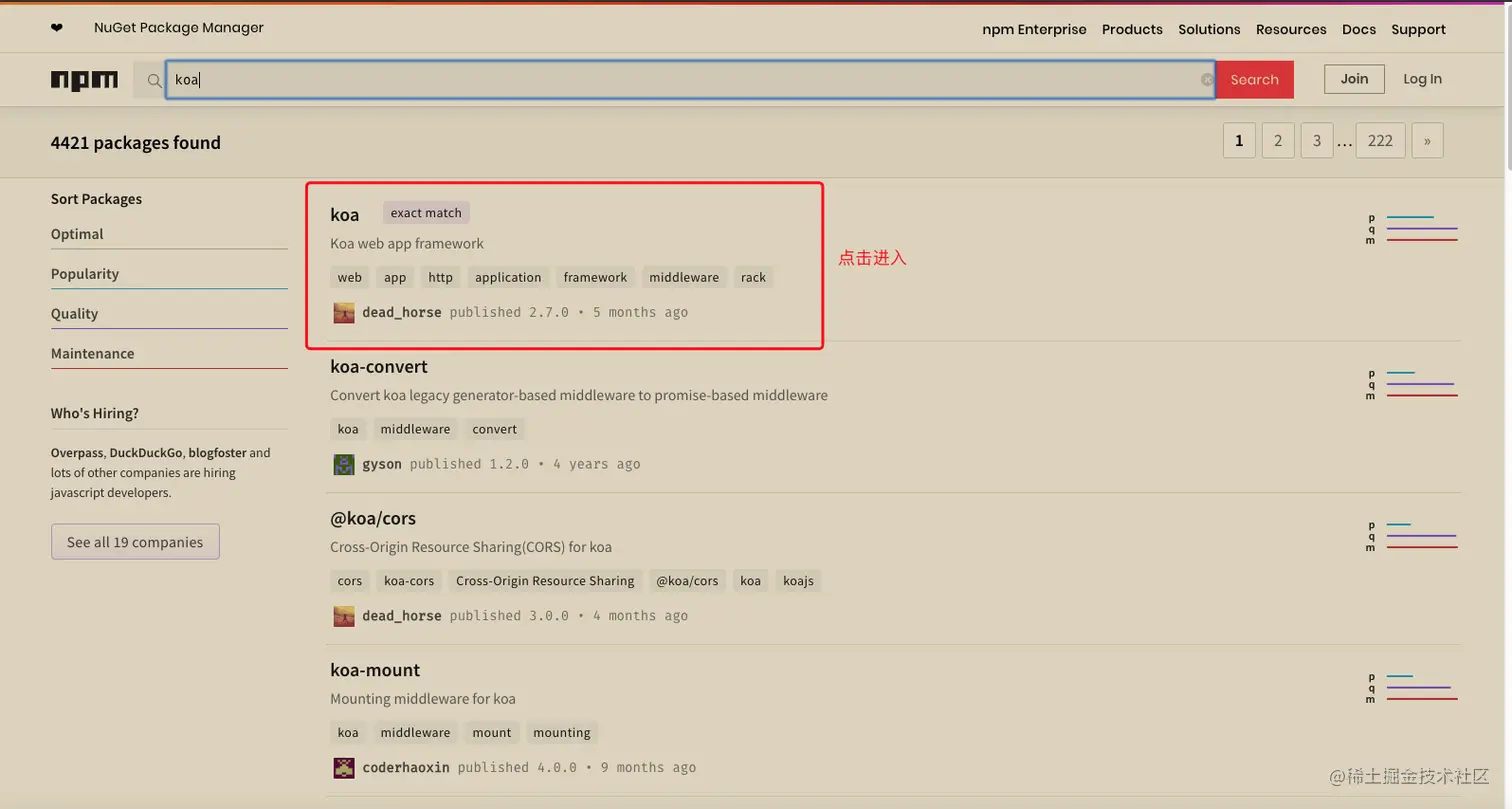The height and width of the screenshot is (809, 1512).
Task: Click the koa tag on koa-convert
Action: (x=348, y=429)
